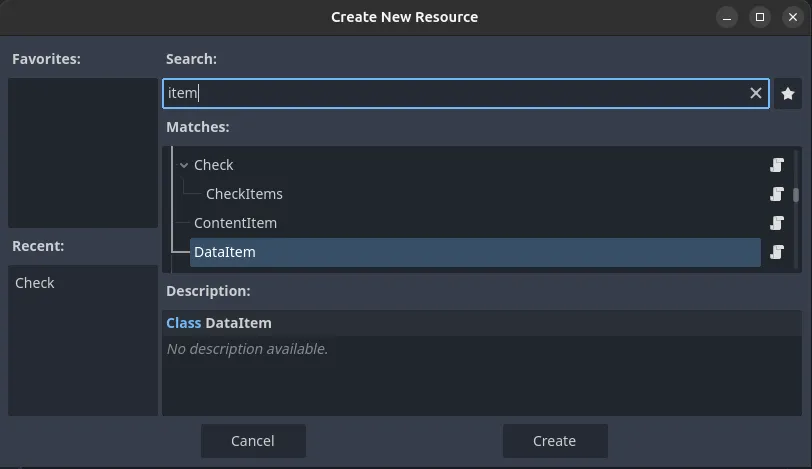This screenshot has height=469, width=812.
Task: Maximize the Create New Resource window
Action: click(760, 18)
